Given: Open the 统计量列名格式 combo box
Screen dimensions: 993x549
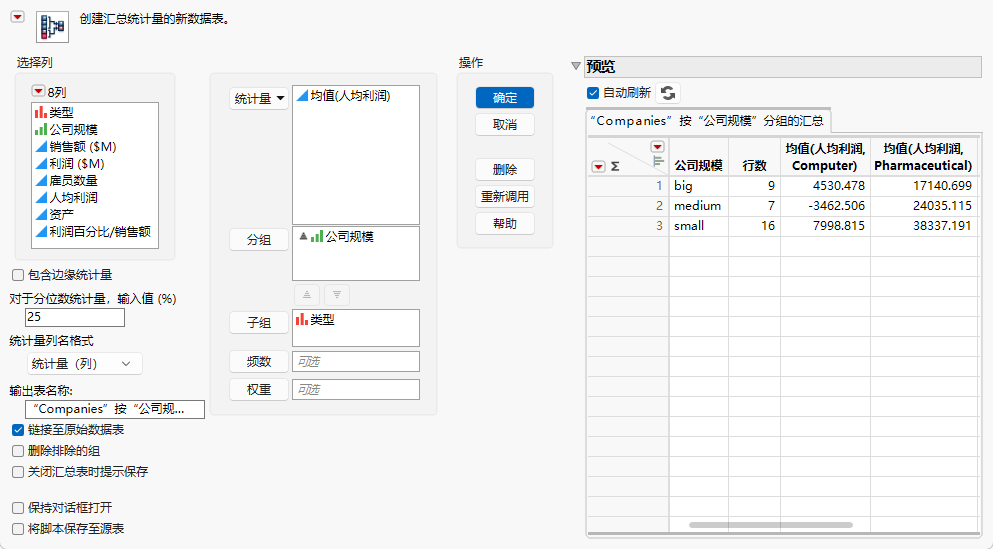Looking at the screenshot, I should tap(85, 363).
